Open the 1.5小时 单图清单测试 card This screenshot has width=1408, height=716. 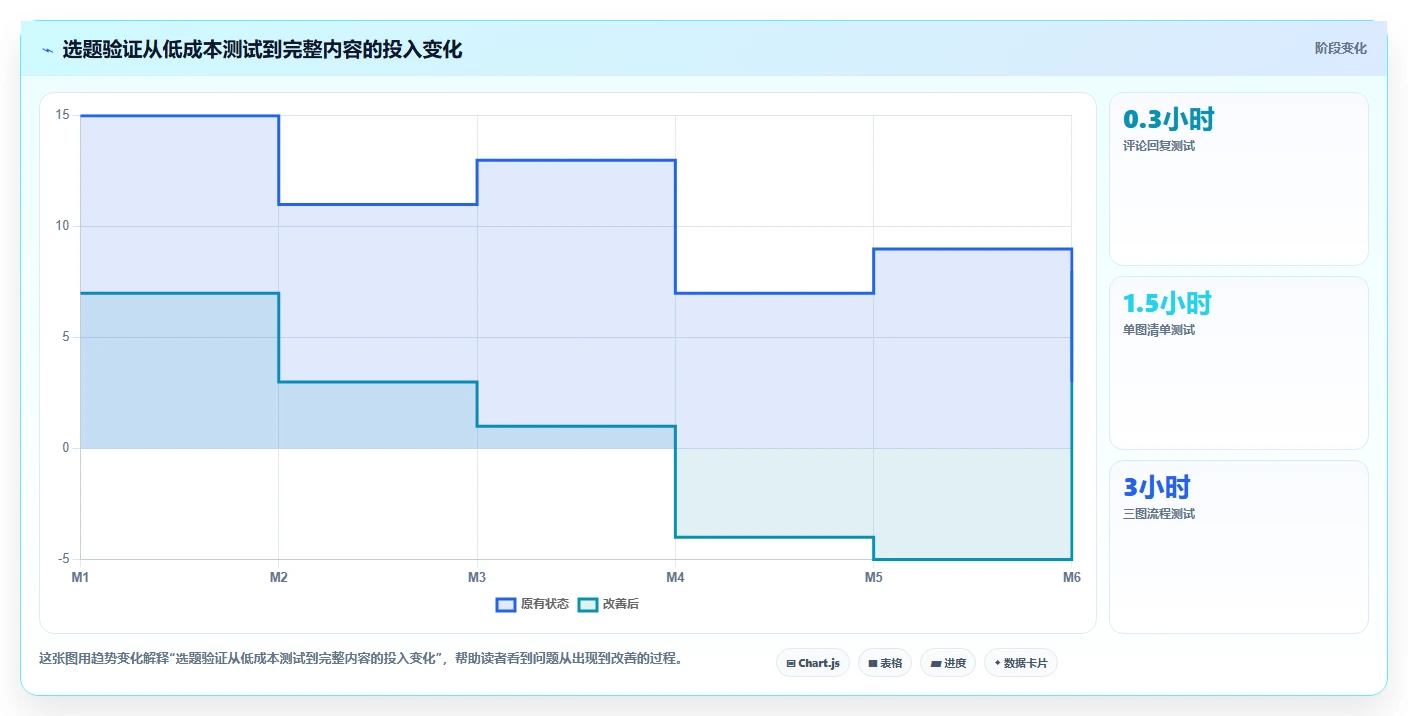tap(1239, 363)
